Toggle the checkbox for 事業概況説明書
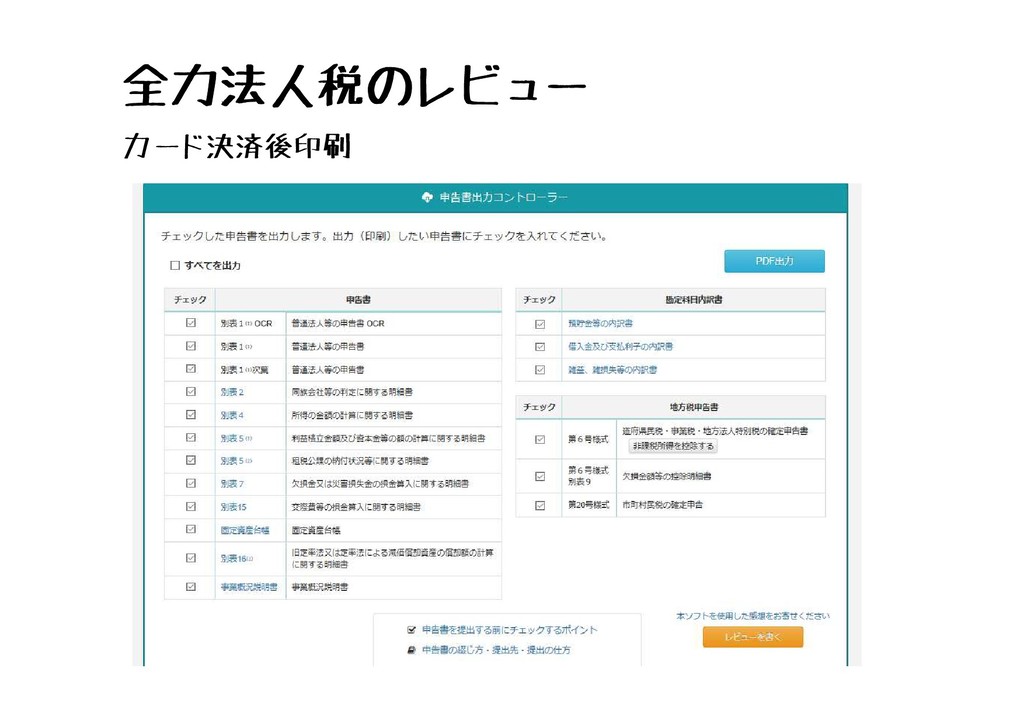The image size is (1024, 724). 191,587
